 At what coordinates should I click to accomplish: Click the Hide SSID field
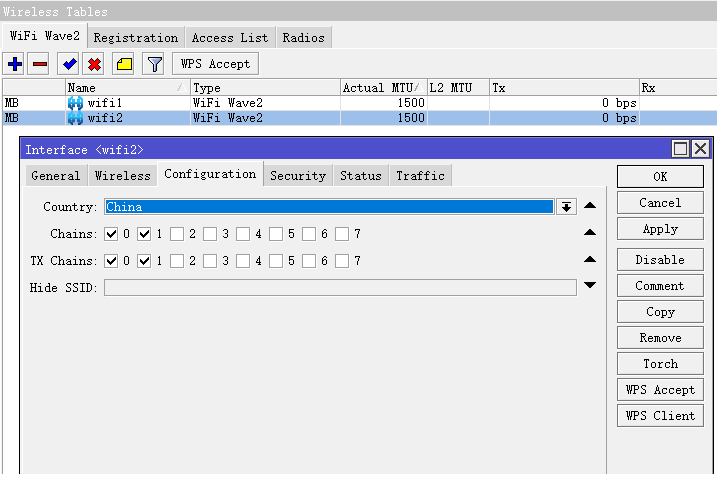coord(340,288)
